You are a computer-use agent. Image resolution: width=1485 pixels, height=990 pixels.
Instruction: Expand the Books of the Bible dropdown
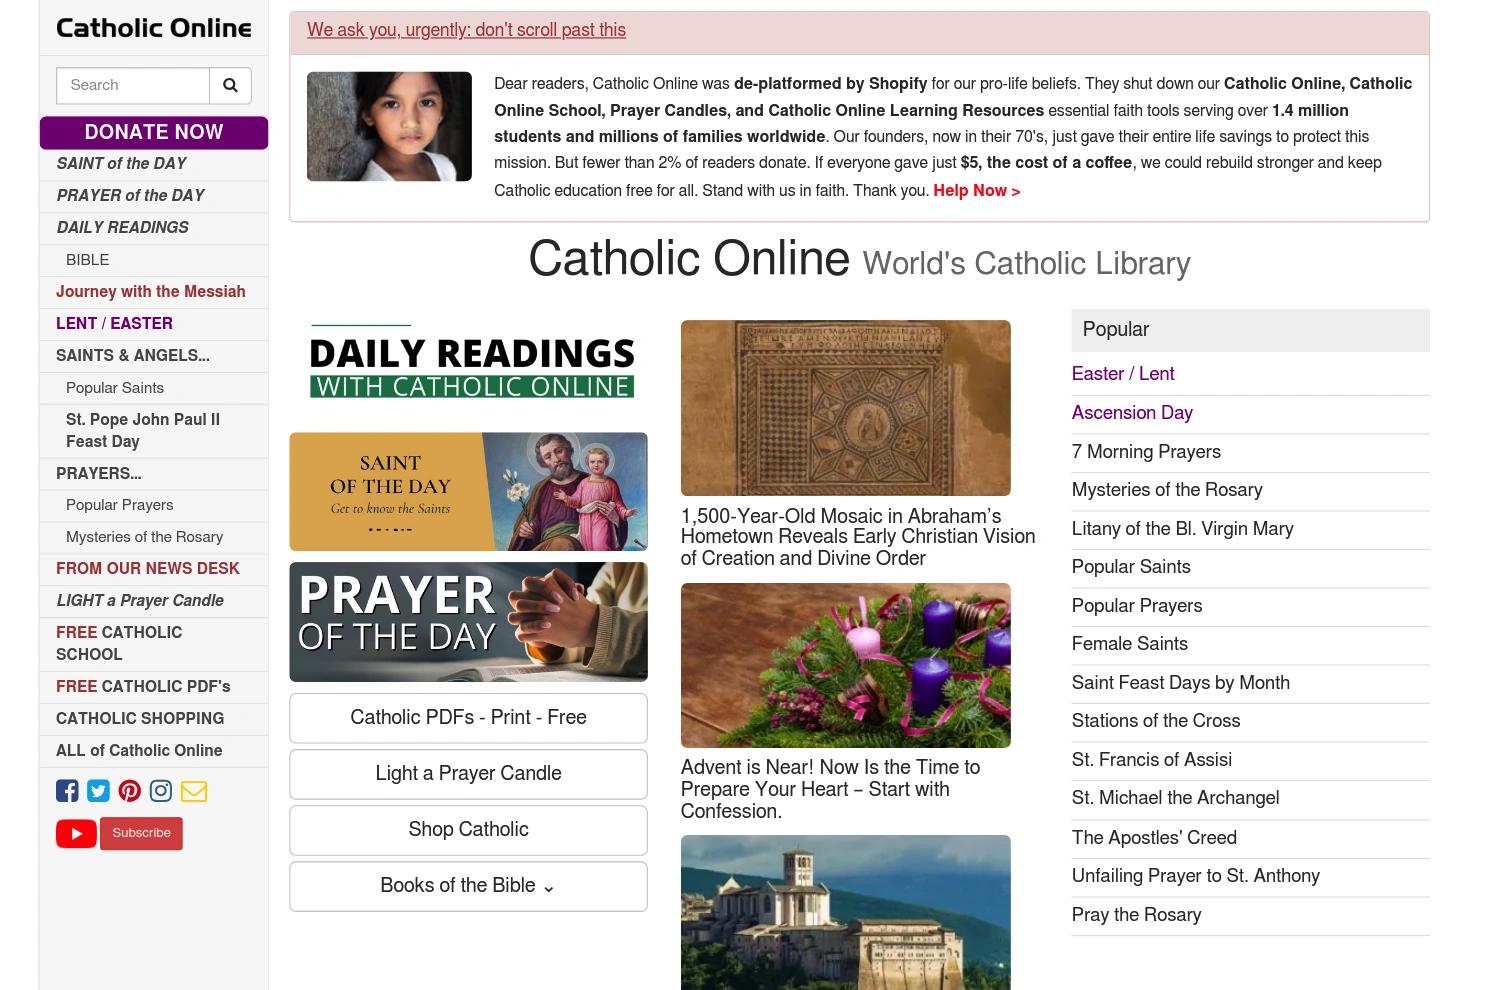468,886
